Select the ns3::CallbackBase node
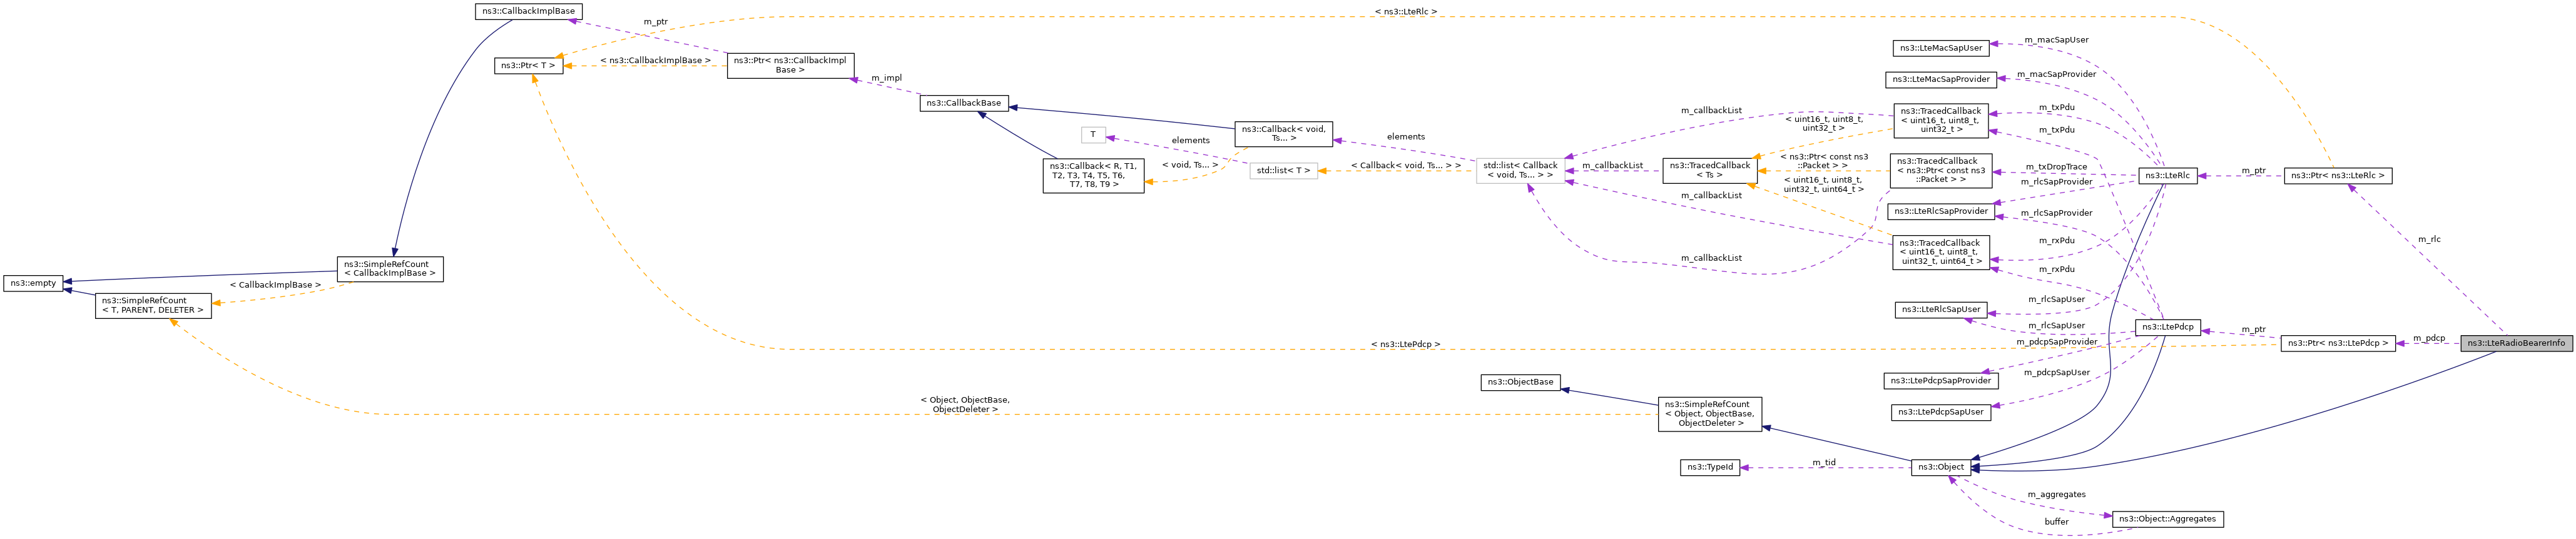The image size is (2576, 539). [x=963, y=103]
